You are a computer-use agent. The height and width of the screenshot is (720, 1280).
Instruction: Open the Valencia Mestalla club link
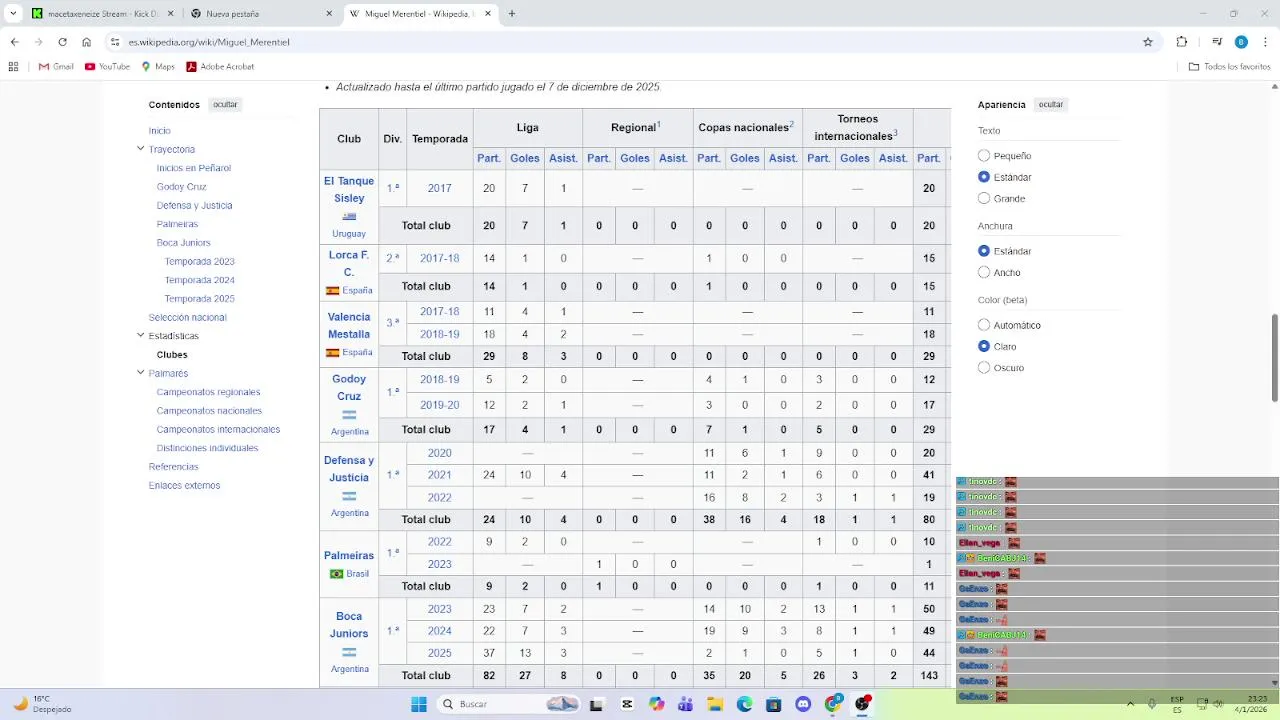click(x=349, y=326)
